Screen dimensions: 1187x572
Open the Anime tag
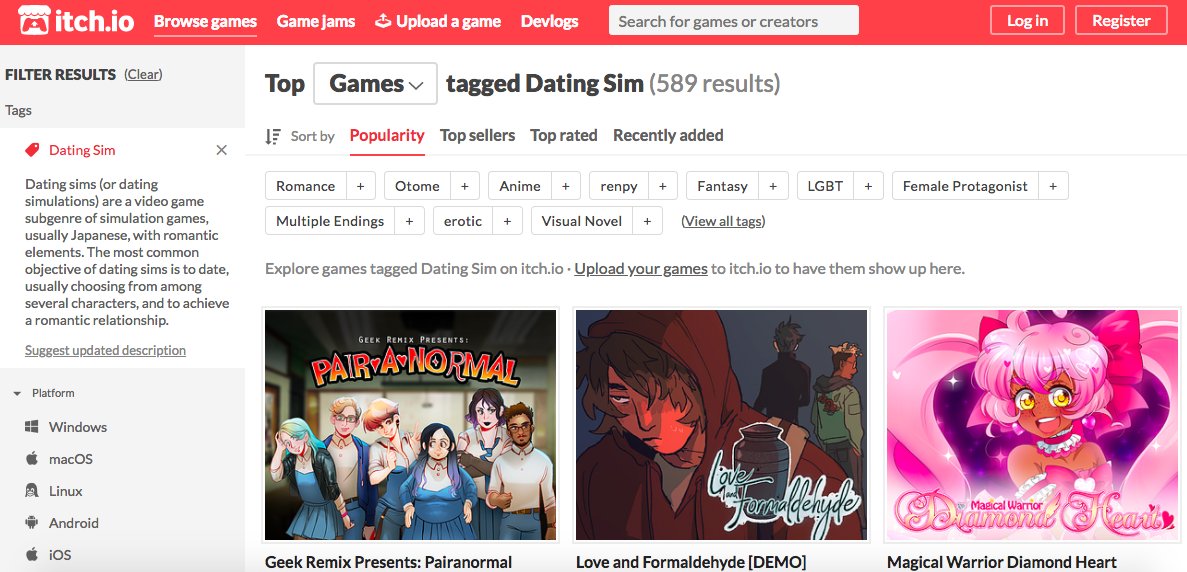point(520,186)
